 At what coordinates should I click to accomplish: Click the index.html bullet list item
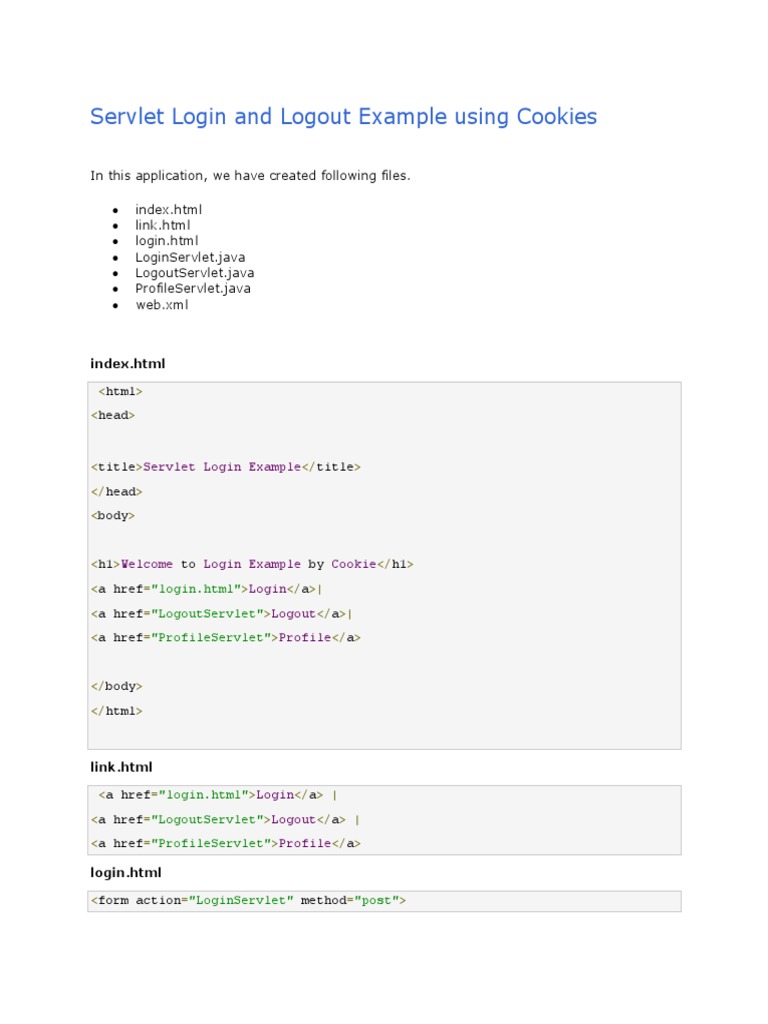pos(168,210)
